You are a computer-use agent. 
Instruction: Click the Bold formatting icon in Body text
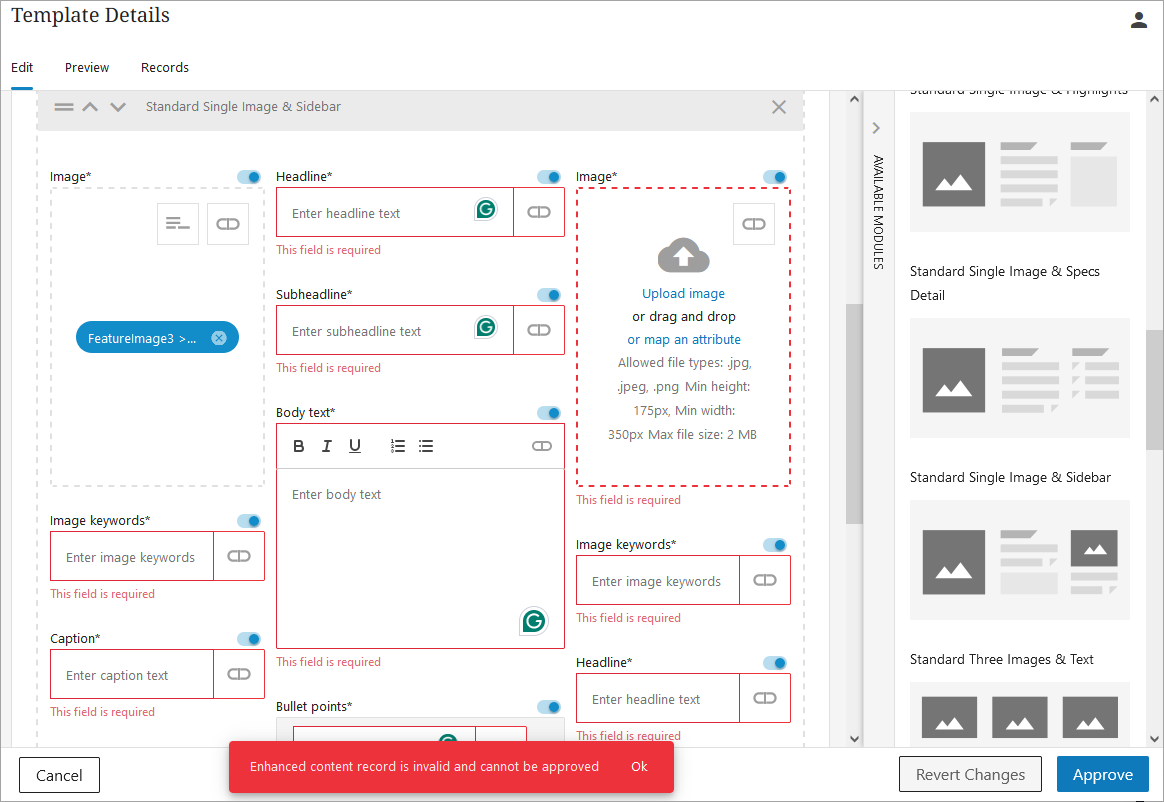[299, 446]
